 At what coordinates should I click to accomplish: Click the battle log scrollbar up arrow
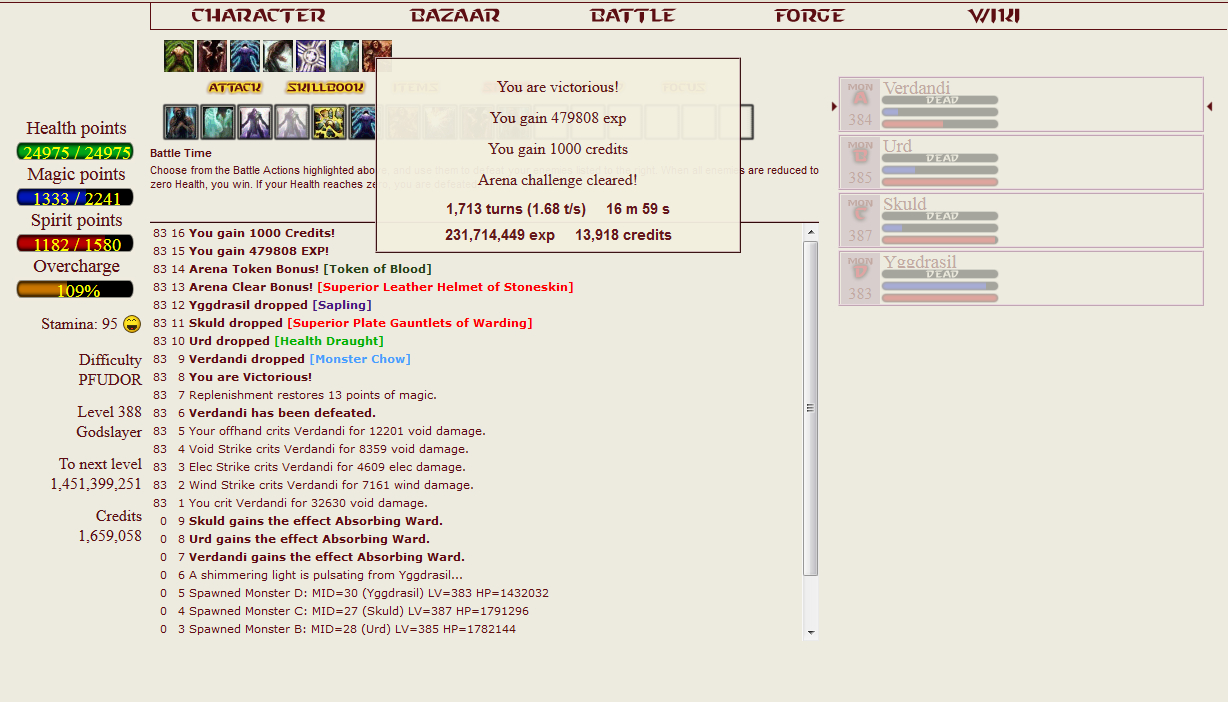click(811, 232)
